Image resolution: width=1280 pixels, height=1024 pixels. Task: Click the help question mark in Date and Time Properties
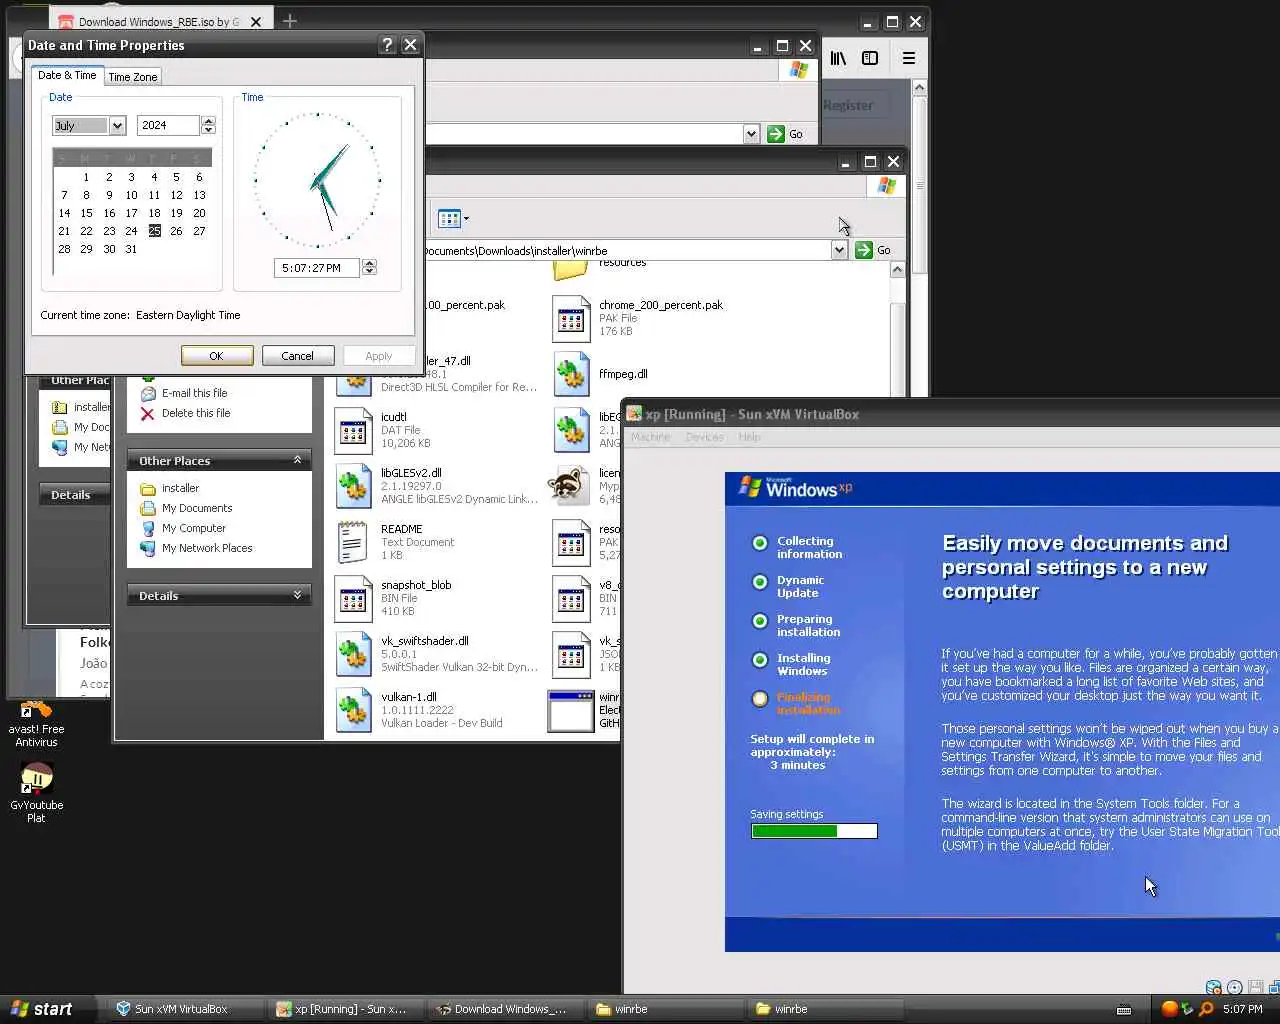388,45
